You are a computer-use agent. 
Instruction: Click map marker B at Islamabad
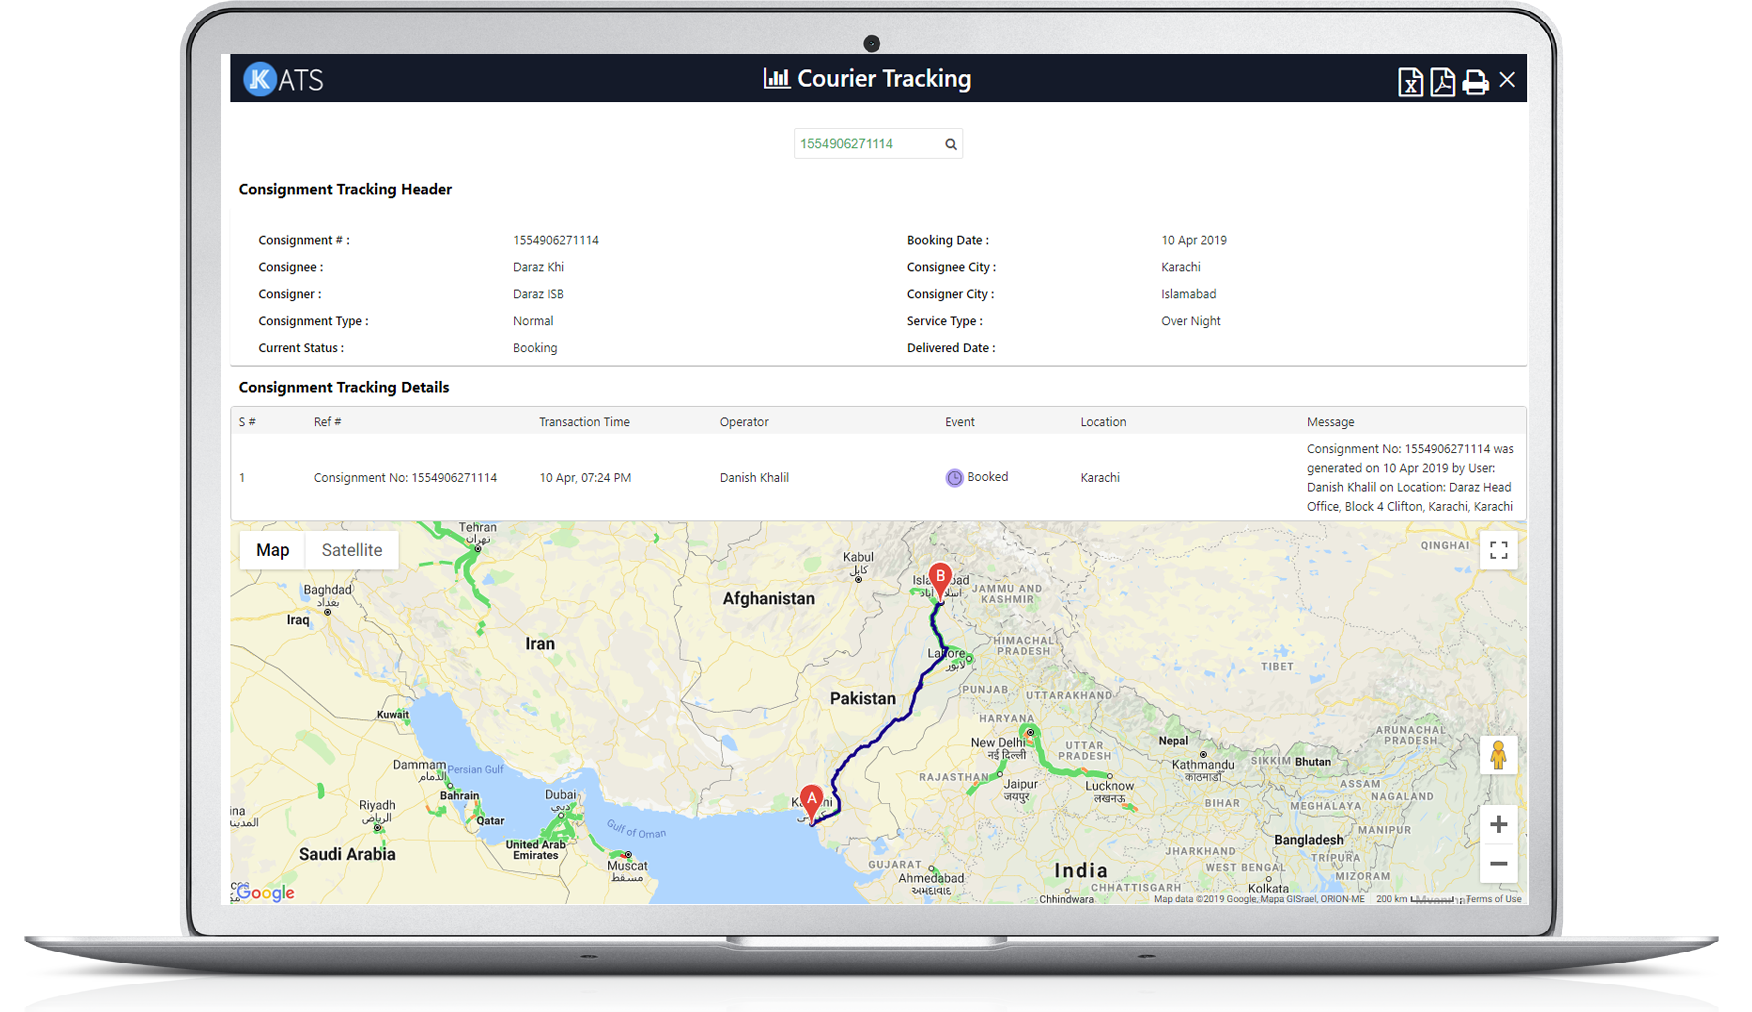coord(940,580)
